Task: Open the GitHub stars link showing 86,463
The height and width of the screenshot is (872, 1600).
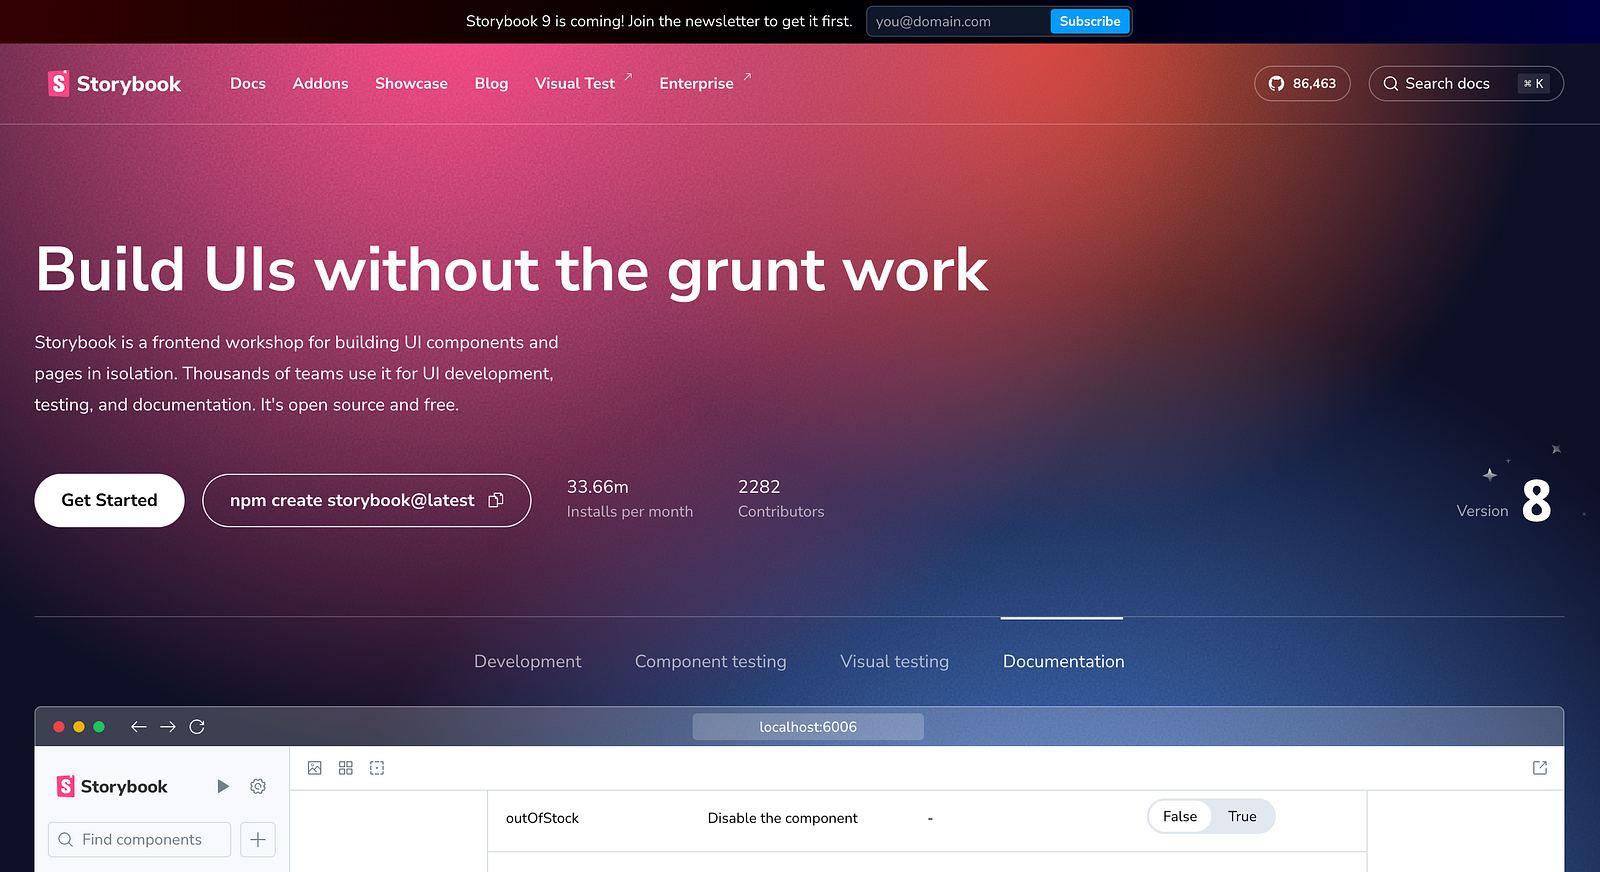Action: (1302, 84)
